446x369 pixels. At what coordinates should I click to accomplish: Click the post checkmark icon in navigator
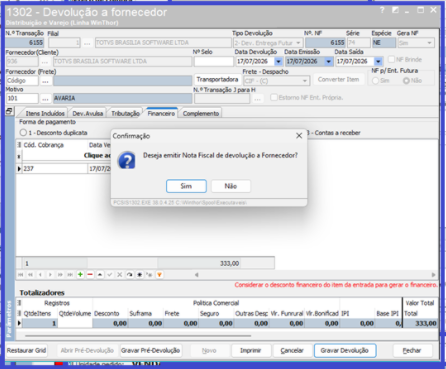(110, 275)
